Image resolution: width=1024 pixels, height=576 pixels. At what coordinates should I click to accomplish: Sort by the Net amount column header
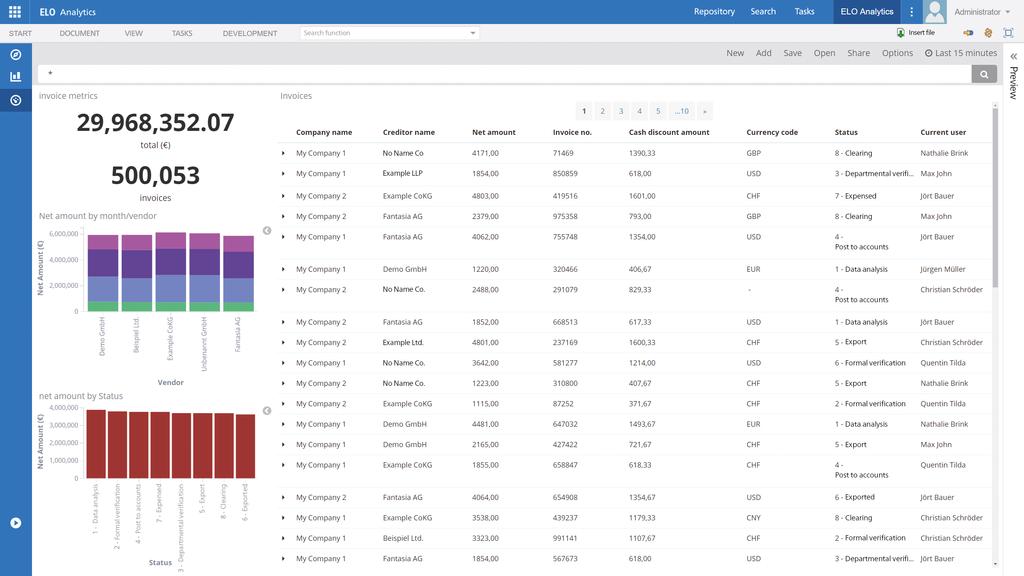pos(494,133)
